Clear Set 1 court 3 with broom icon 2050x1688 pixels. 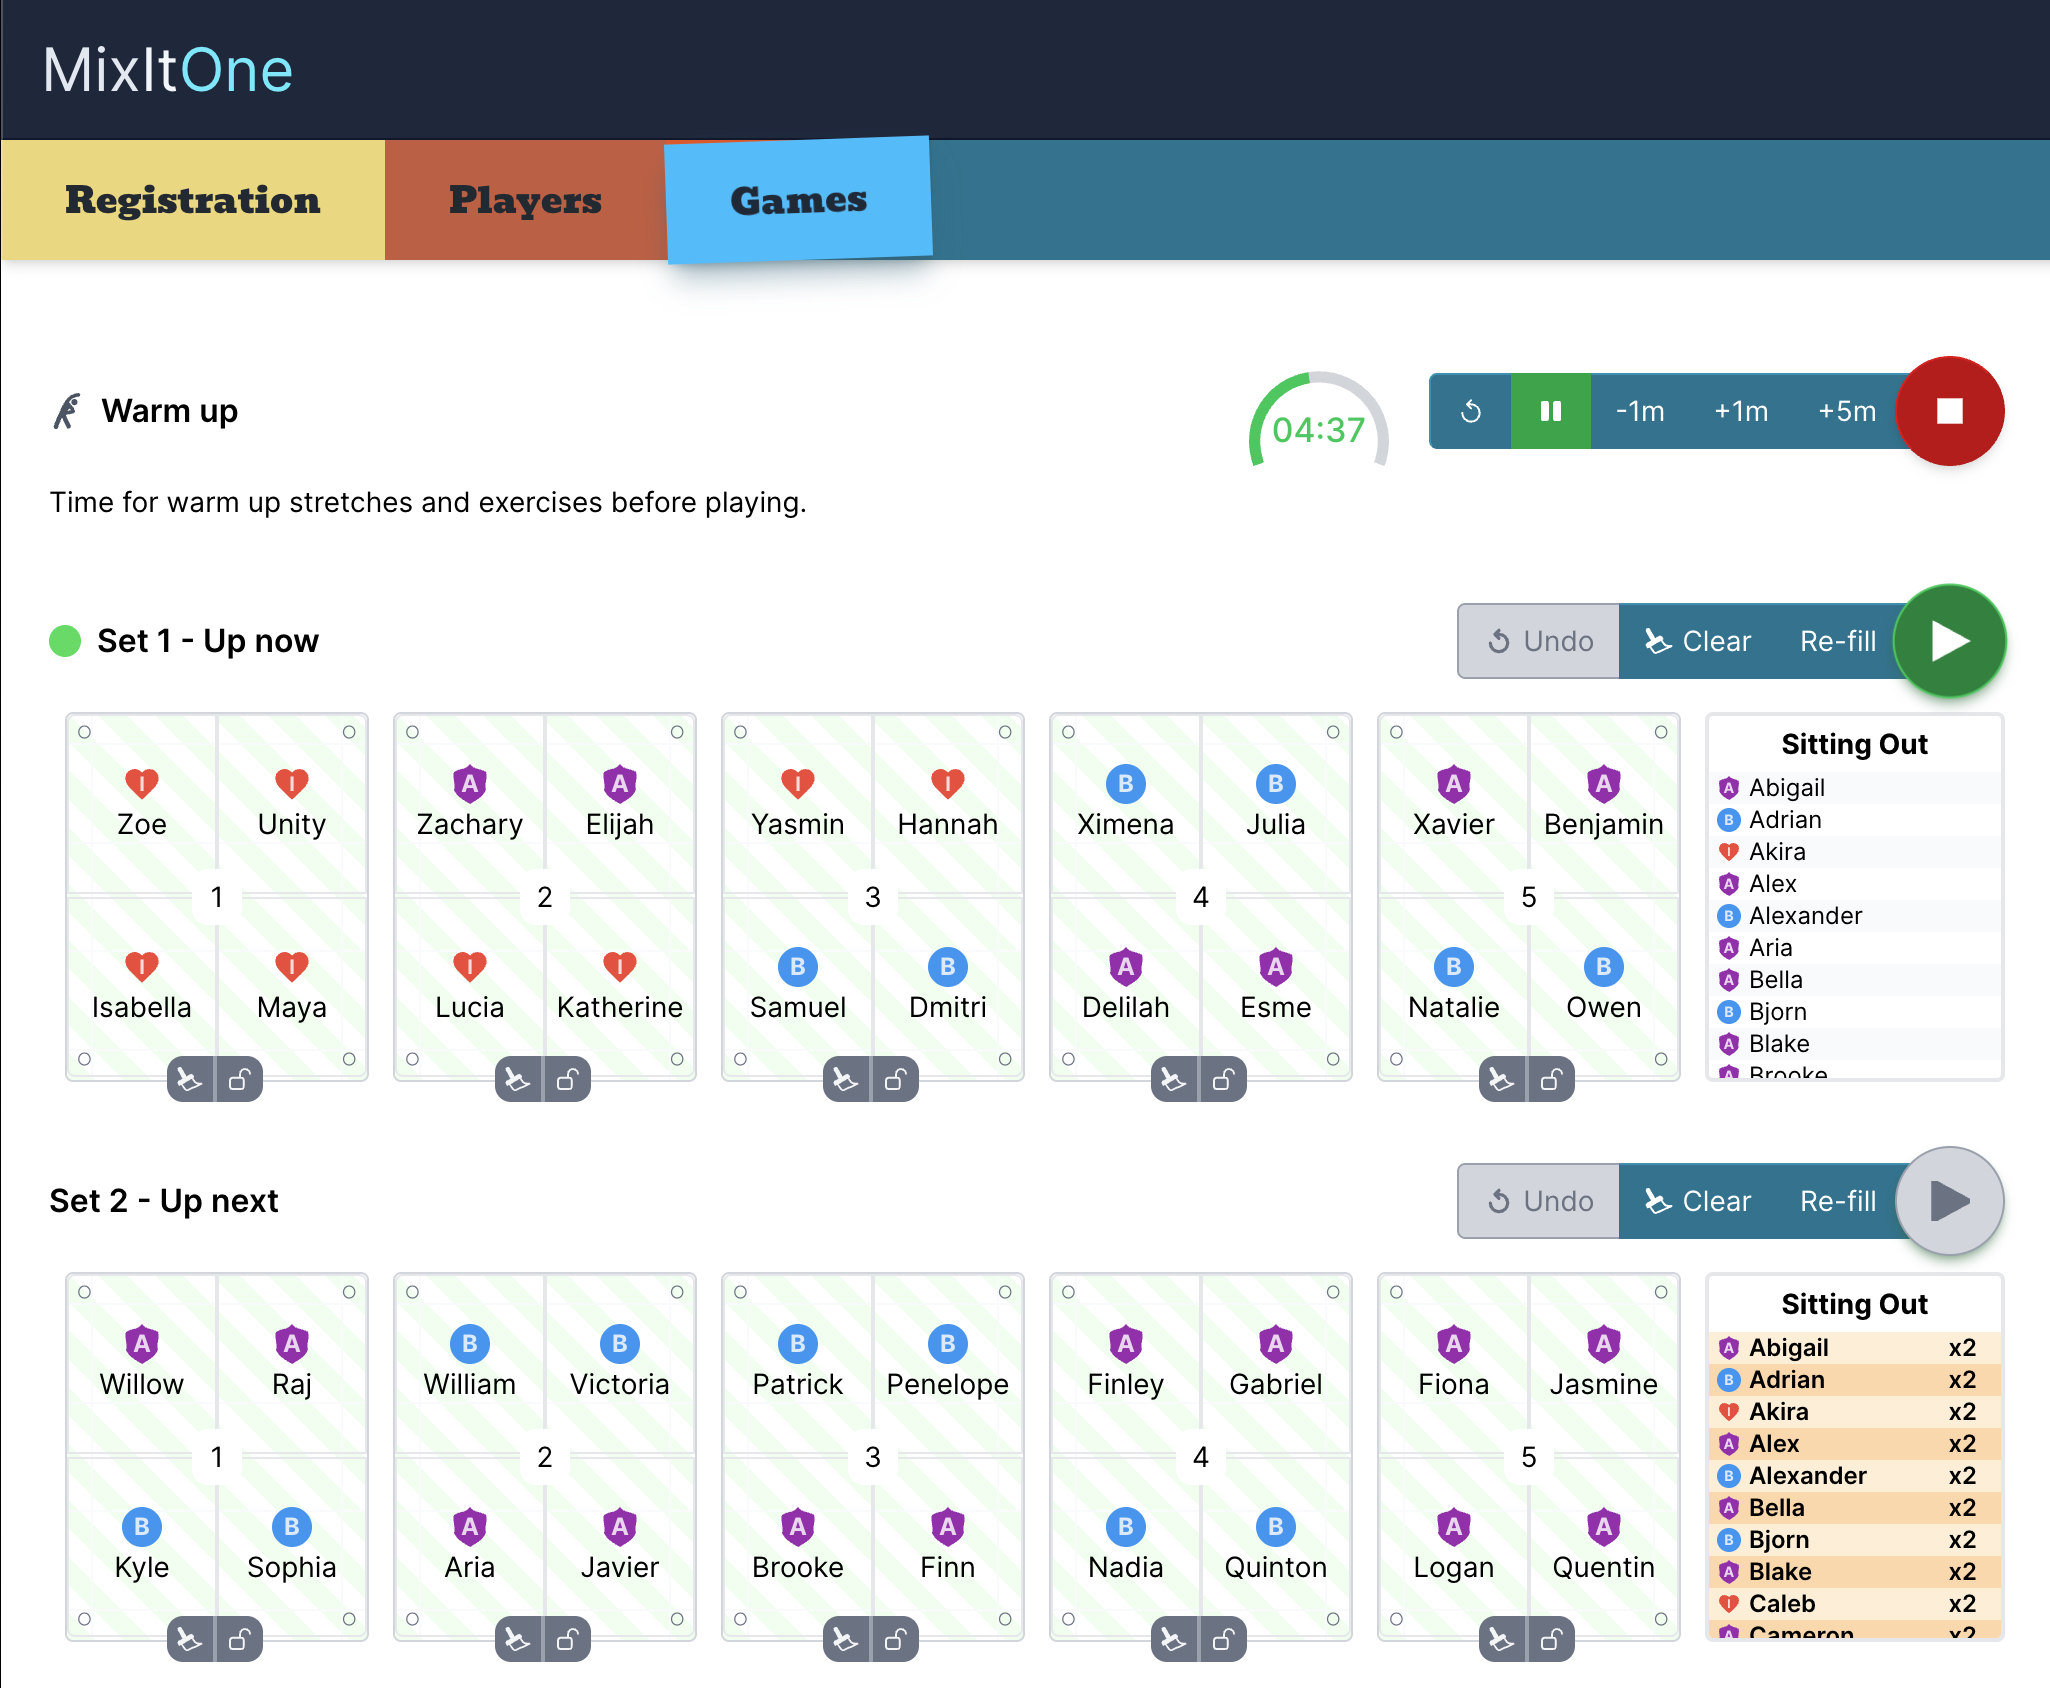(846, 1080)
